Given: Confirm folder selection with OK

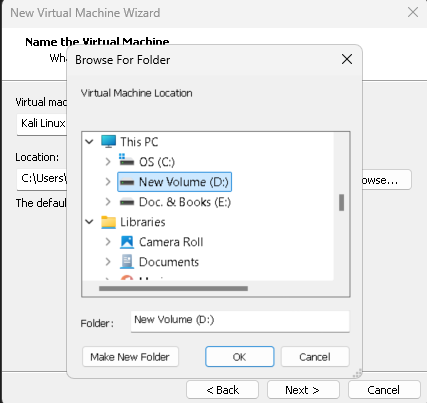Looking at the screenshot, I should coord(240,357).
